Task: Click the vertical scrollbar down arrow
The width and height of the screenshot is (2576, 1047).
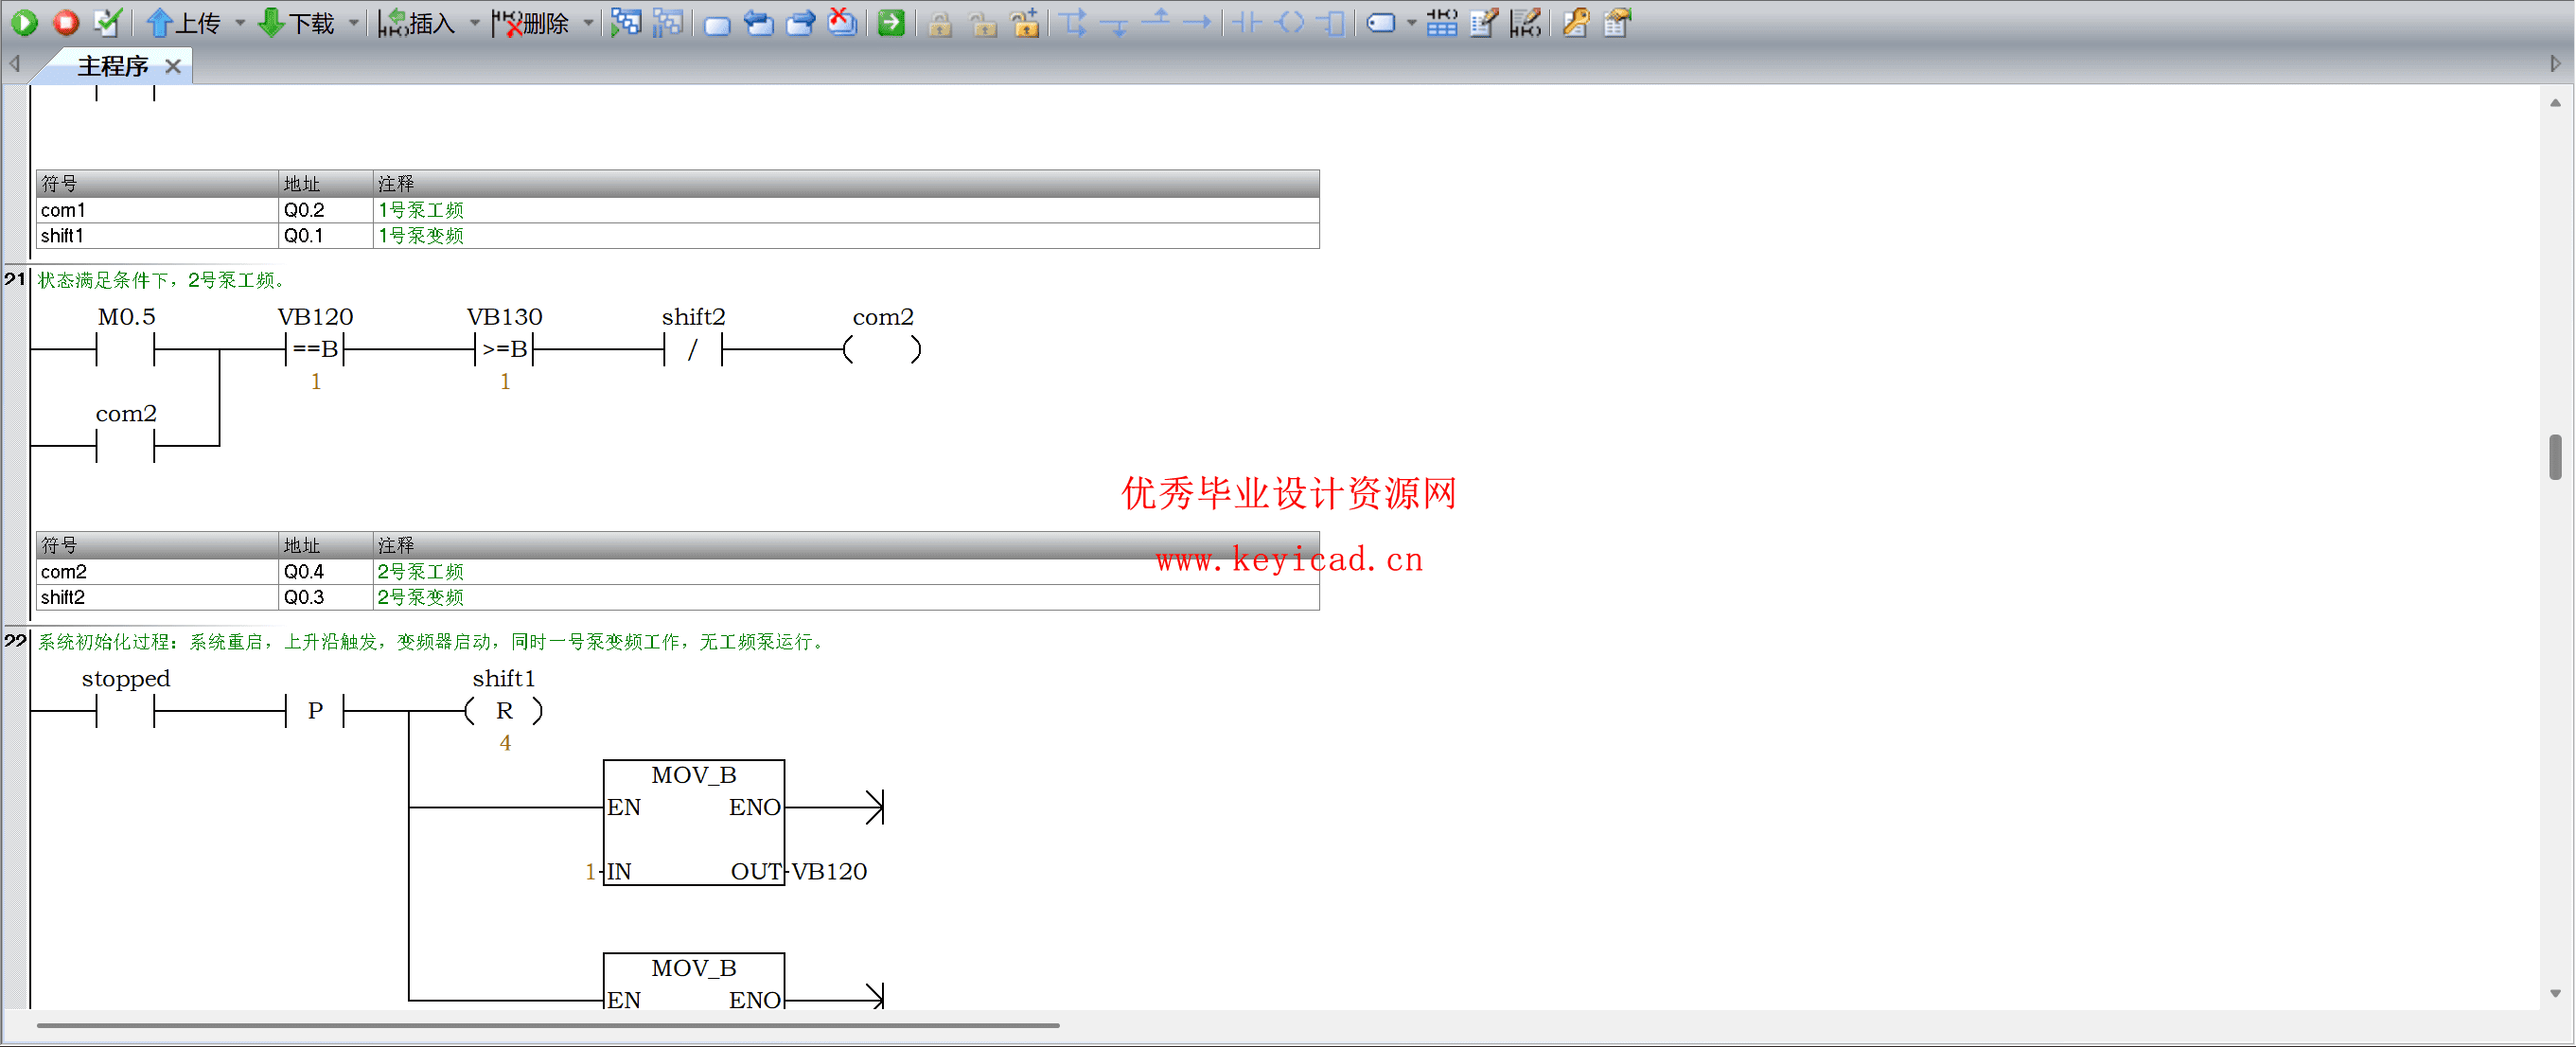Action: pos(2555,993)
